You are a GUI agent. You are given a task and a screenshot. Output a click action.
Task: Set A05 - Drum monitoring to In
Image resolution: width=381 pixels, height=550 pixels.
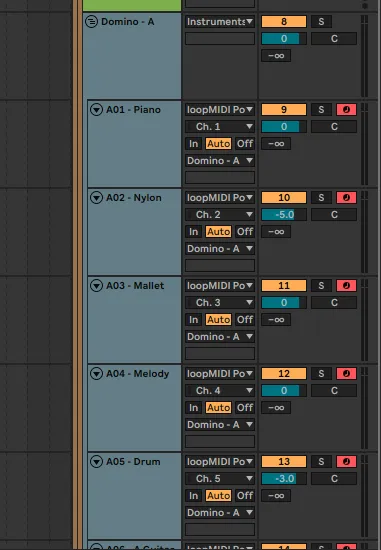pyautogui.click(x=194, y=496)
